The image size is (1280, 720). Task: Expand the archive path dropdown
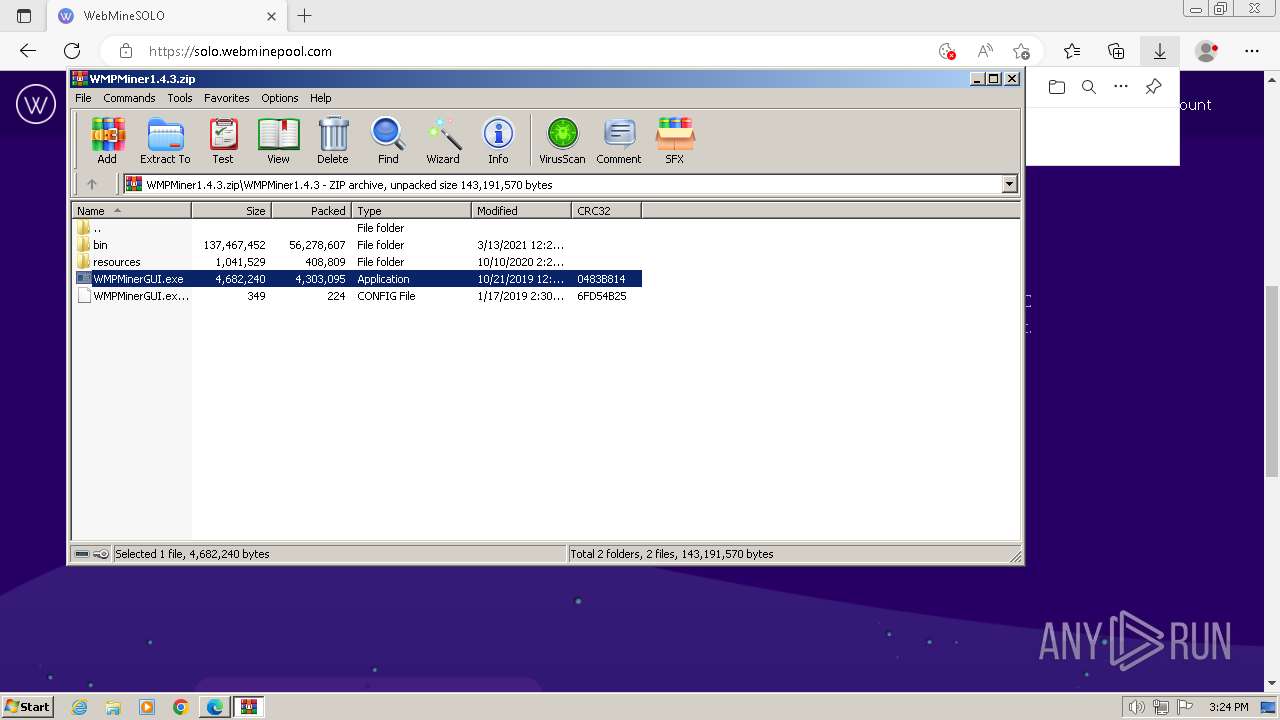[x=1009, y=184]
